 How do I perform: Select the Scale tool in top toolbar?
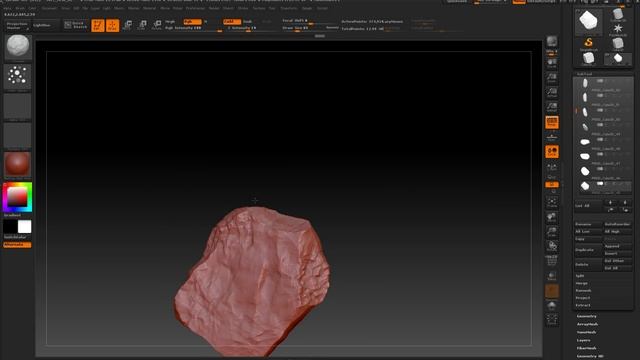pyautogui.click(x=142, y=25)
